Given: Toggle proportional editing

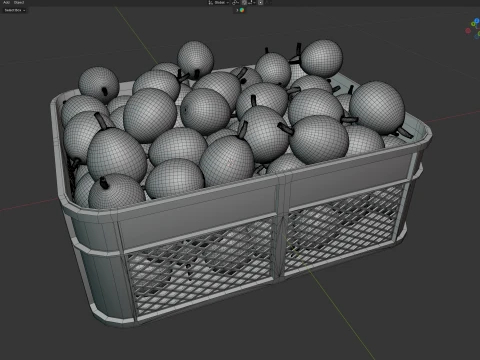Looking at the screenshot, I should (x=260, y=3).
